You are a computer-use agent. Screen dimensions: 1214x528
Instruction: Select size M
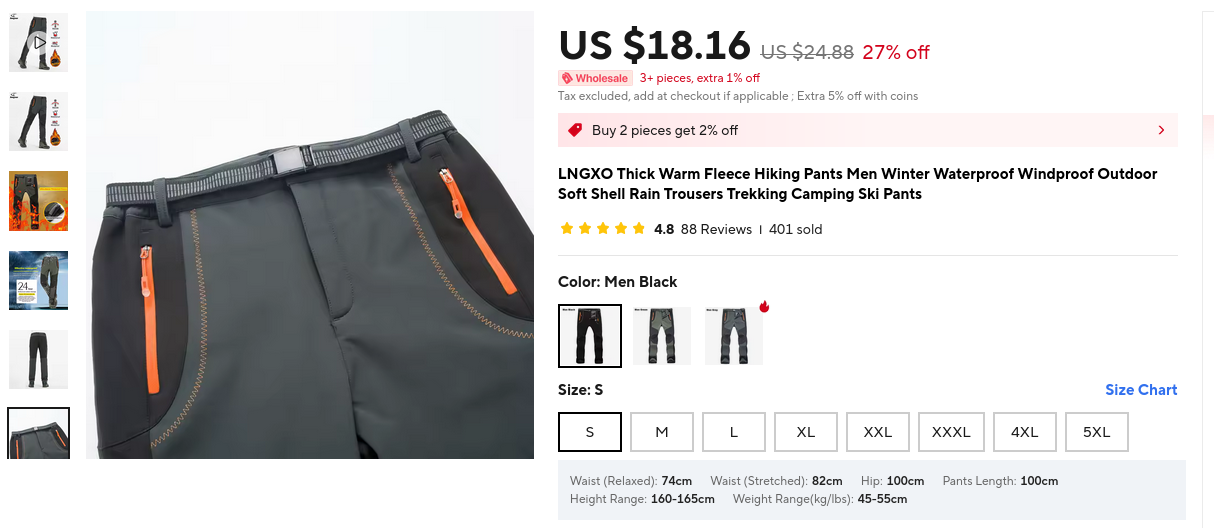662,432
